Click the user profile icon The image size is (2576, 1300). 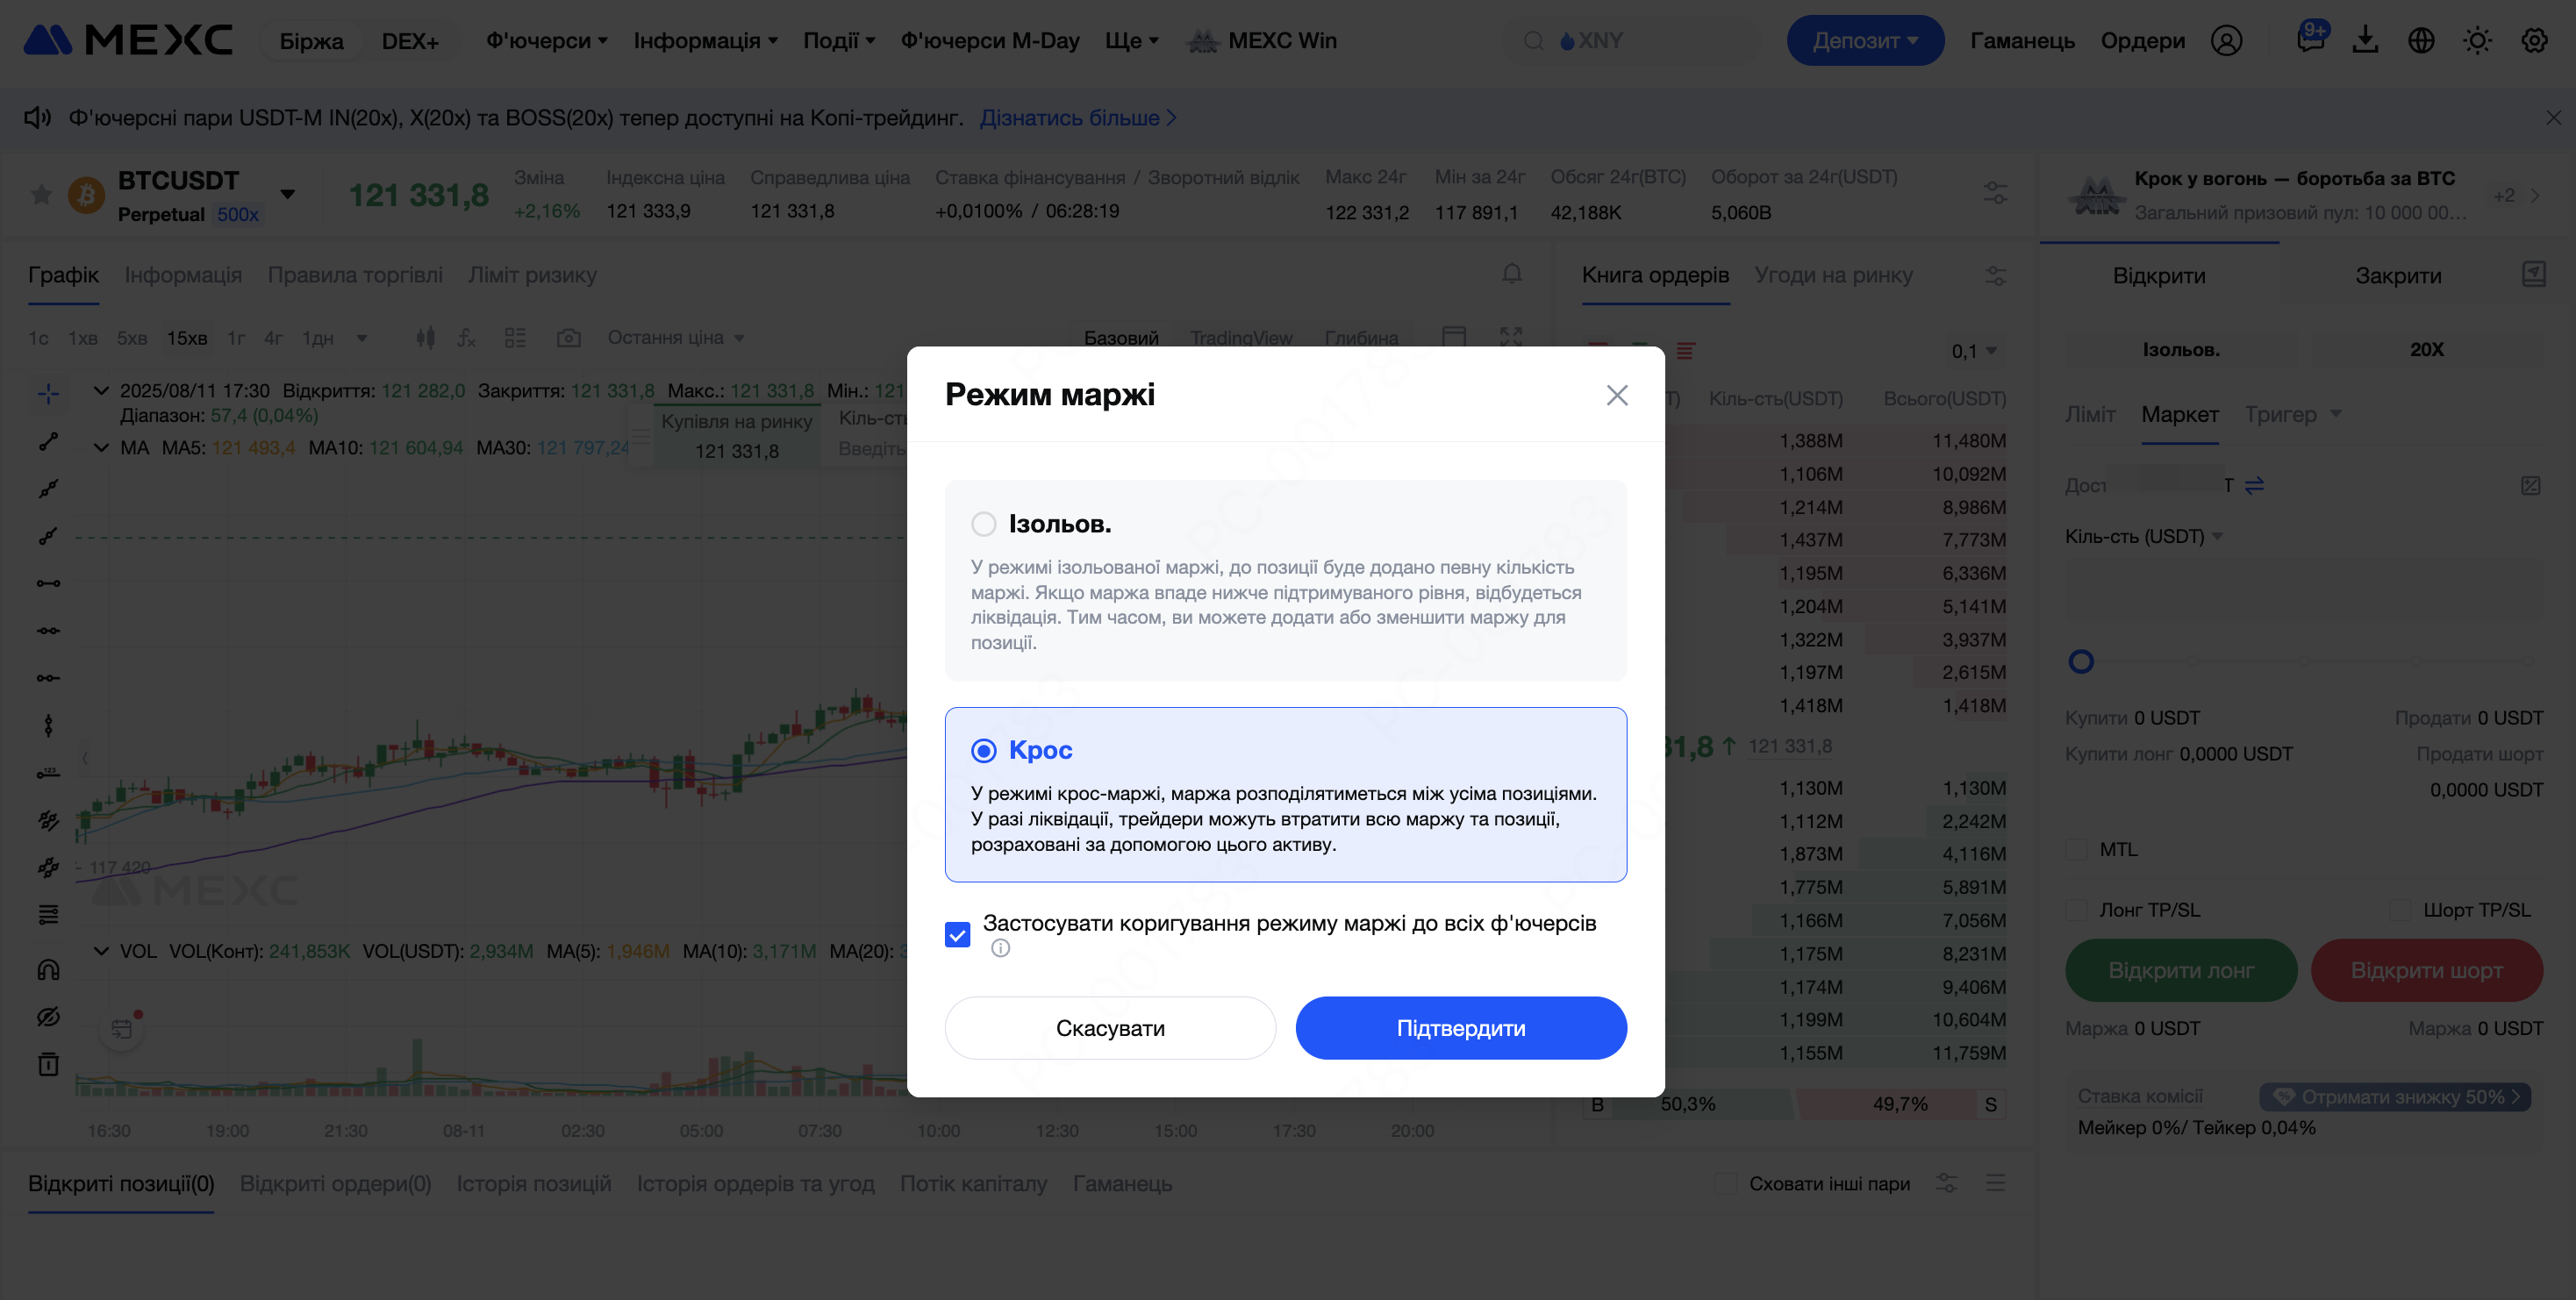tap(2226, 41)
